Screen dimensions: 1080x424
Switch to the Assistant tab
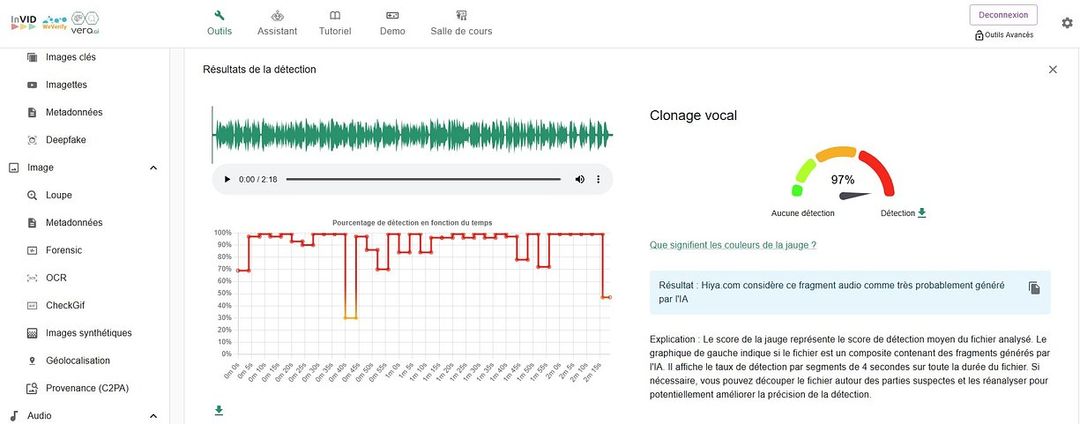[x=277, y=23]
